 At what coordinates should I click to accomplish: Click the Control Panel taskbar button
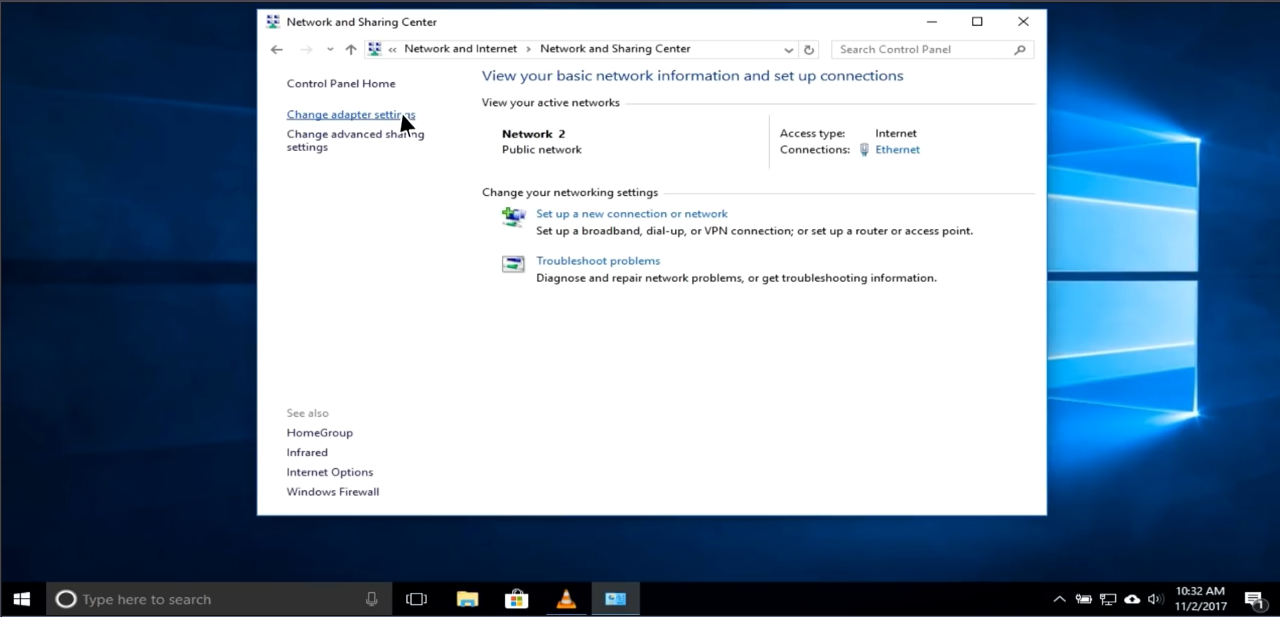(615, 599)
